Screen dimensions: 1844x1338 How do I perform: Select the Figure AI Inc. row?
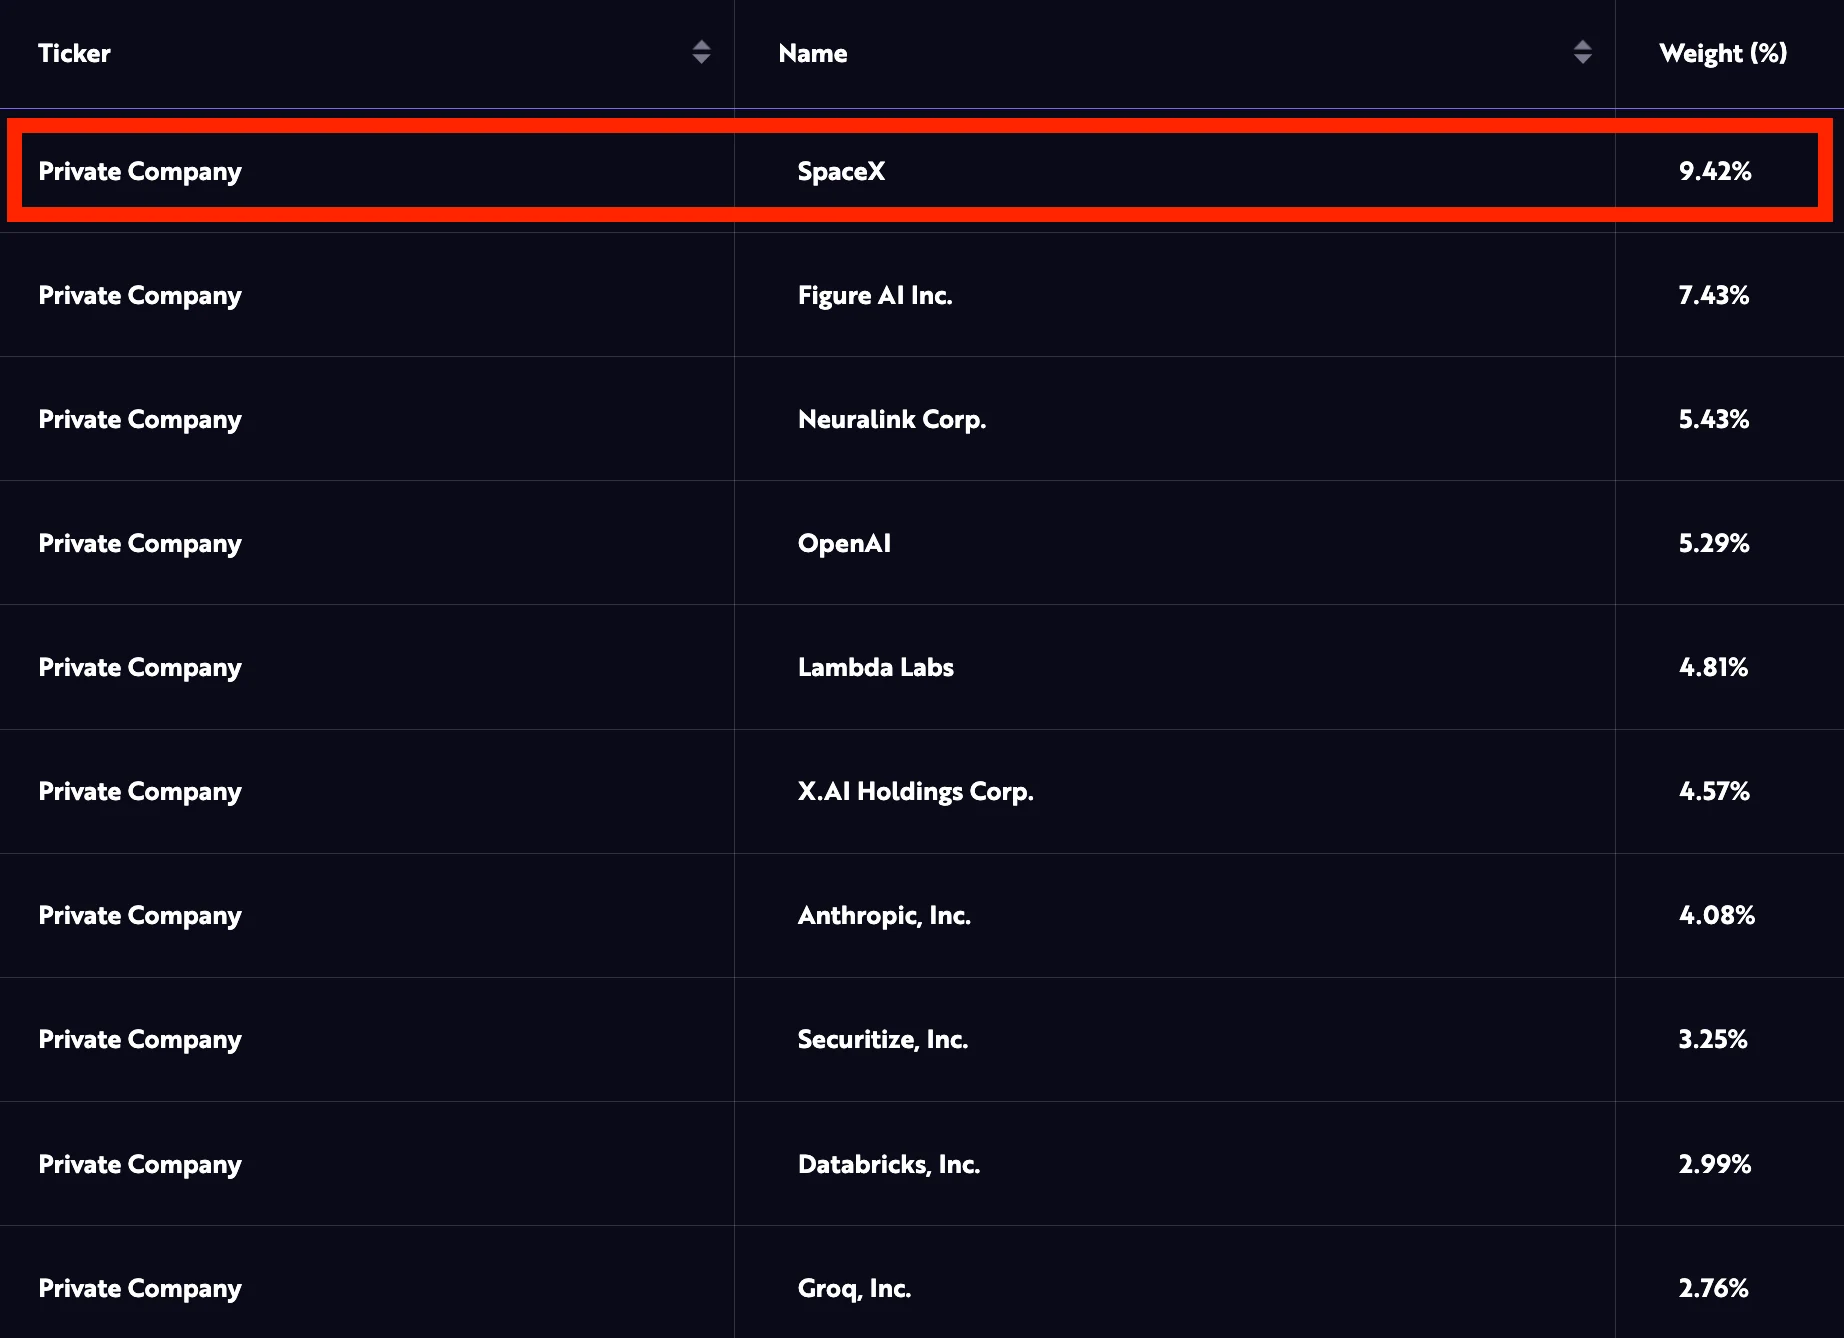point(874,295)
